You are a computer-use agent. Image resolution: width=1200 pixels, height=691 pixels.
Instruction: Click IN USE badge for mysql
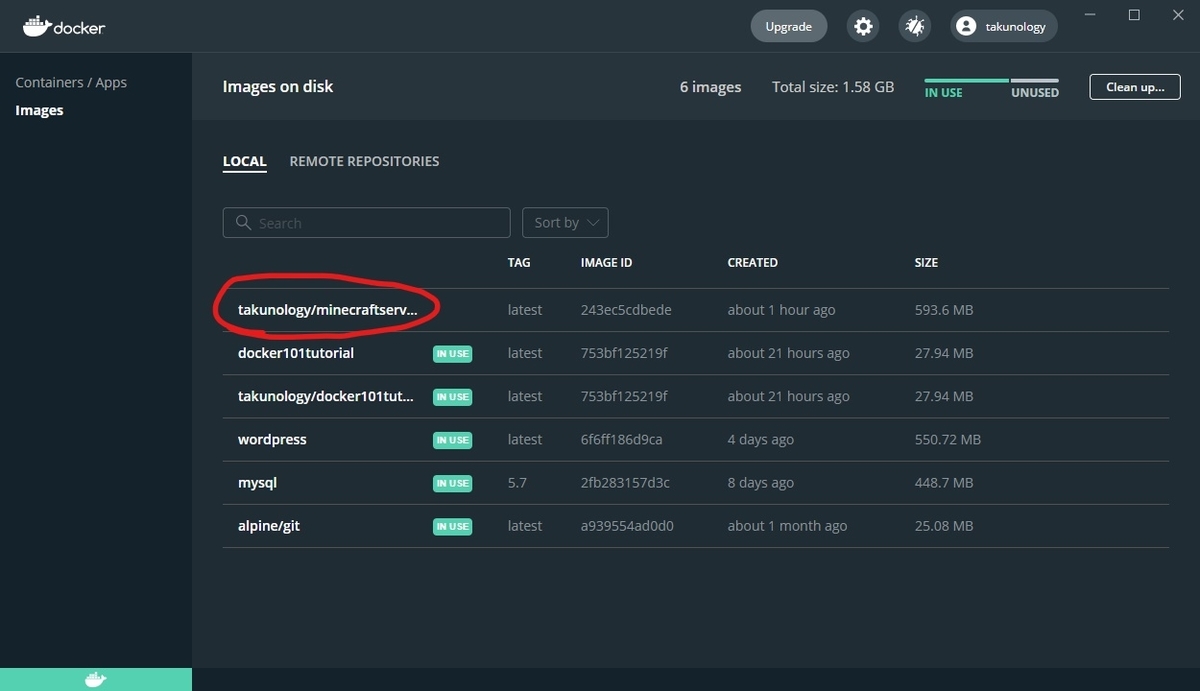click(452, 483)
